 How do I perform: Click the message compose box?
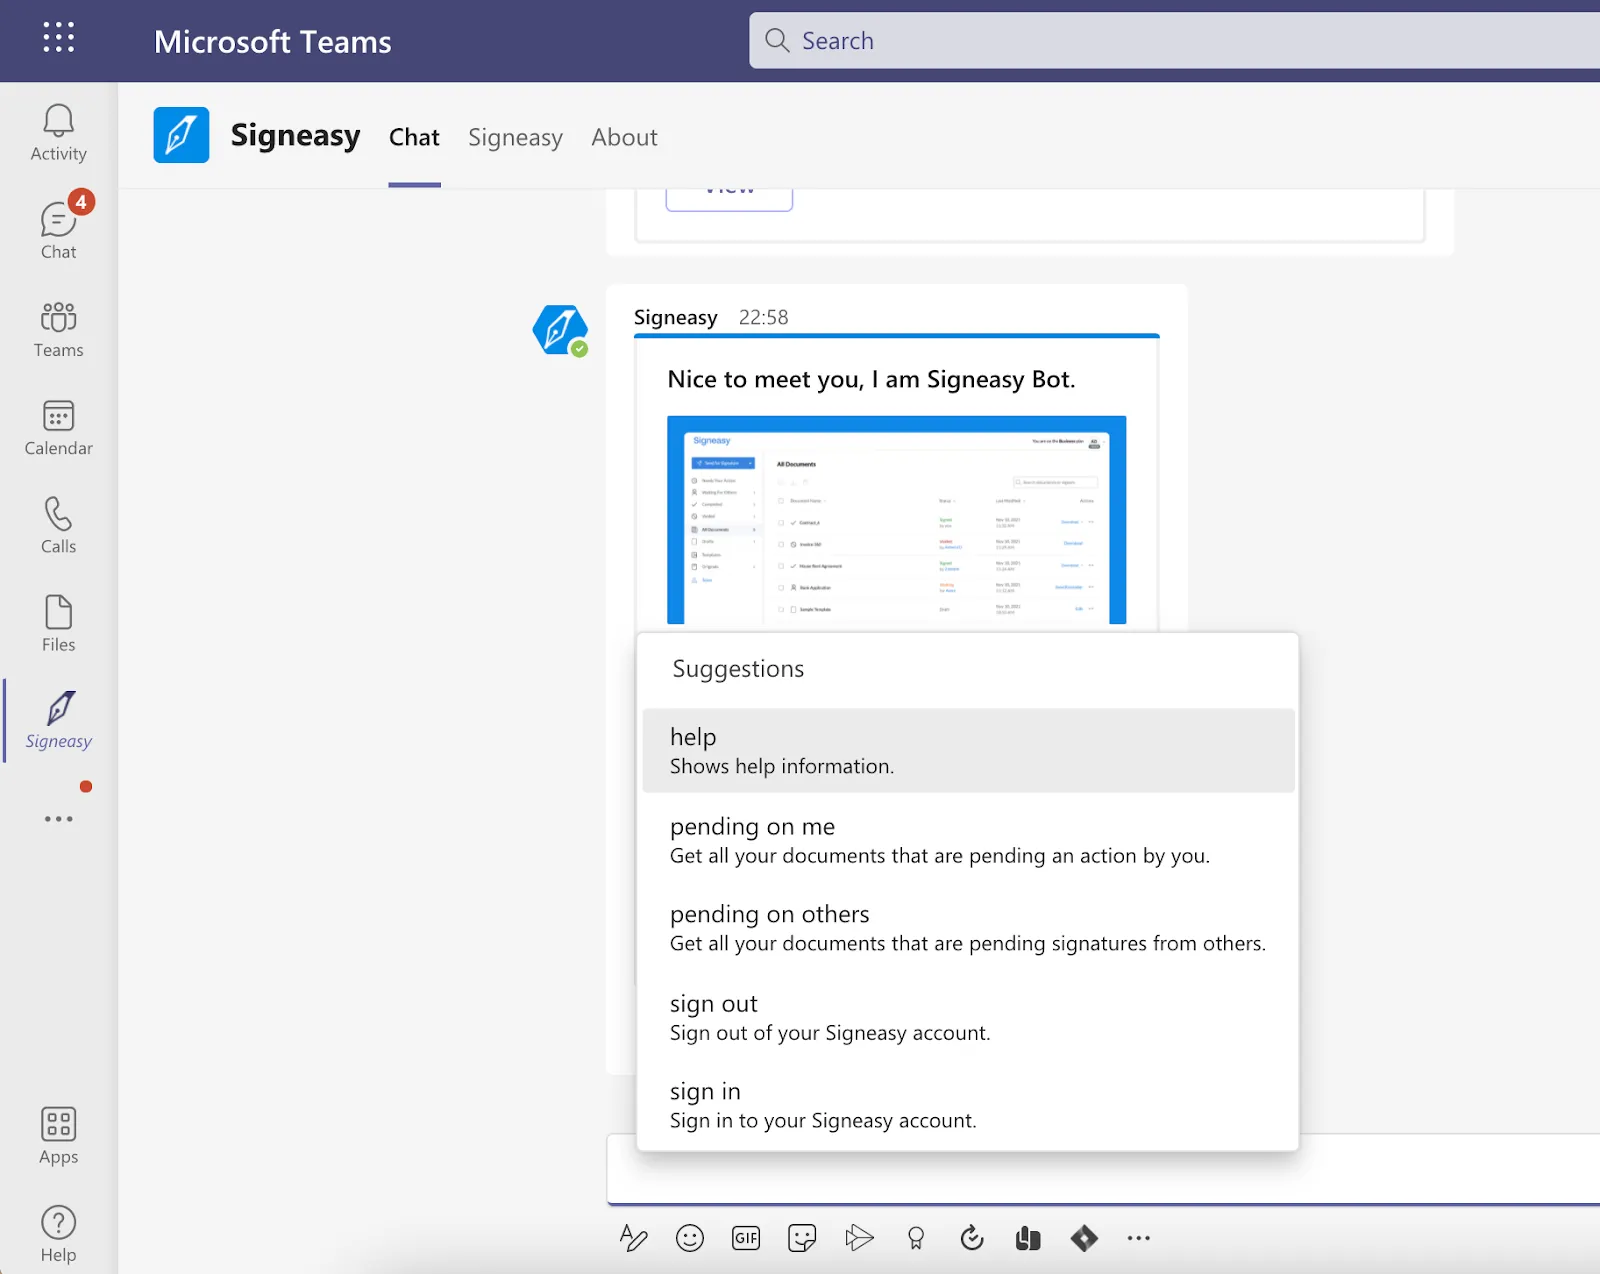[x=1103, y=1176]
